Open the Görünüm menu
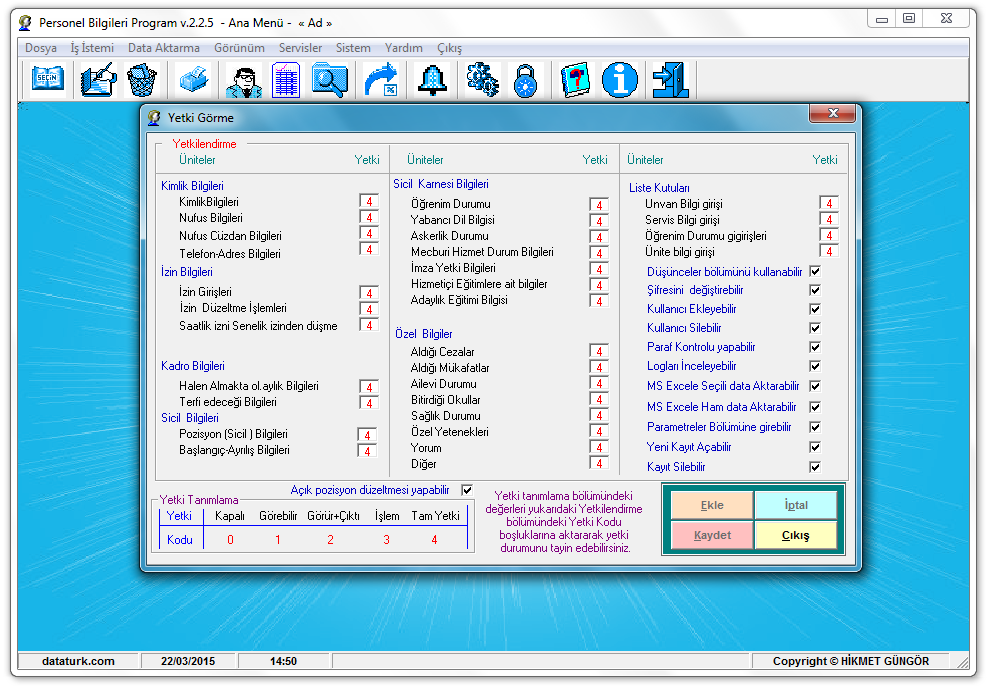 coord(239,48)
